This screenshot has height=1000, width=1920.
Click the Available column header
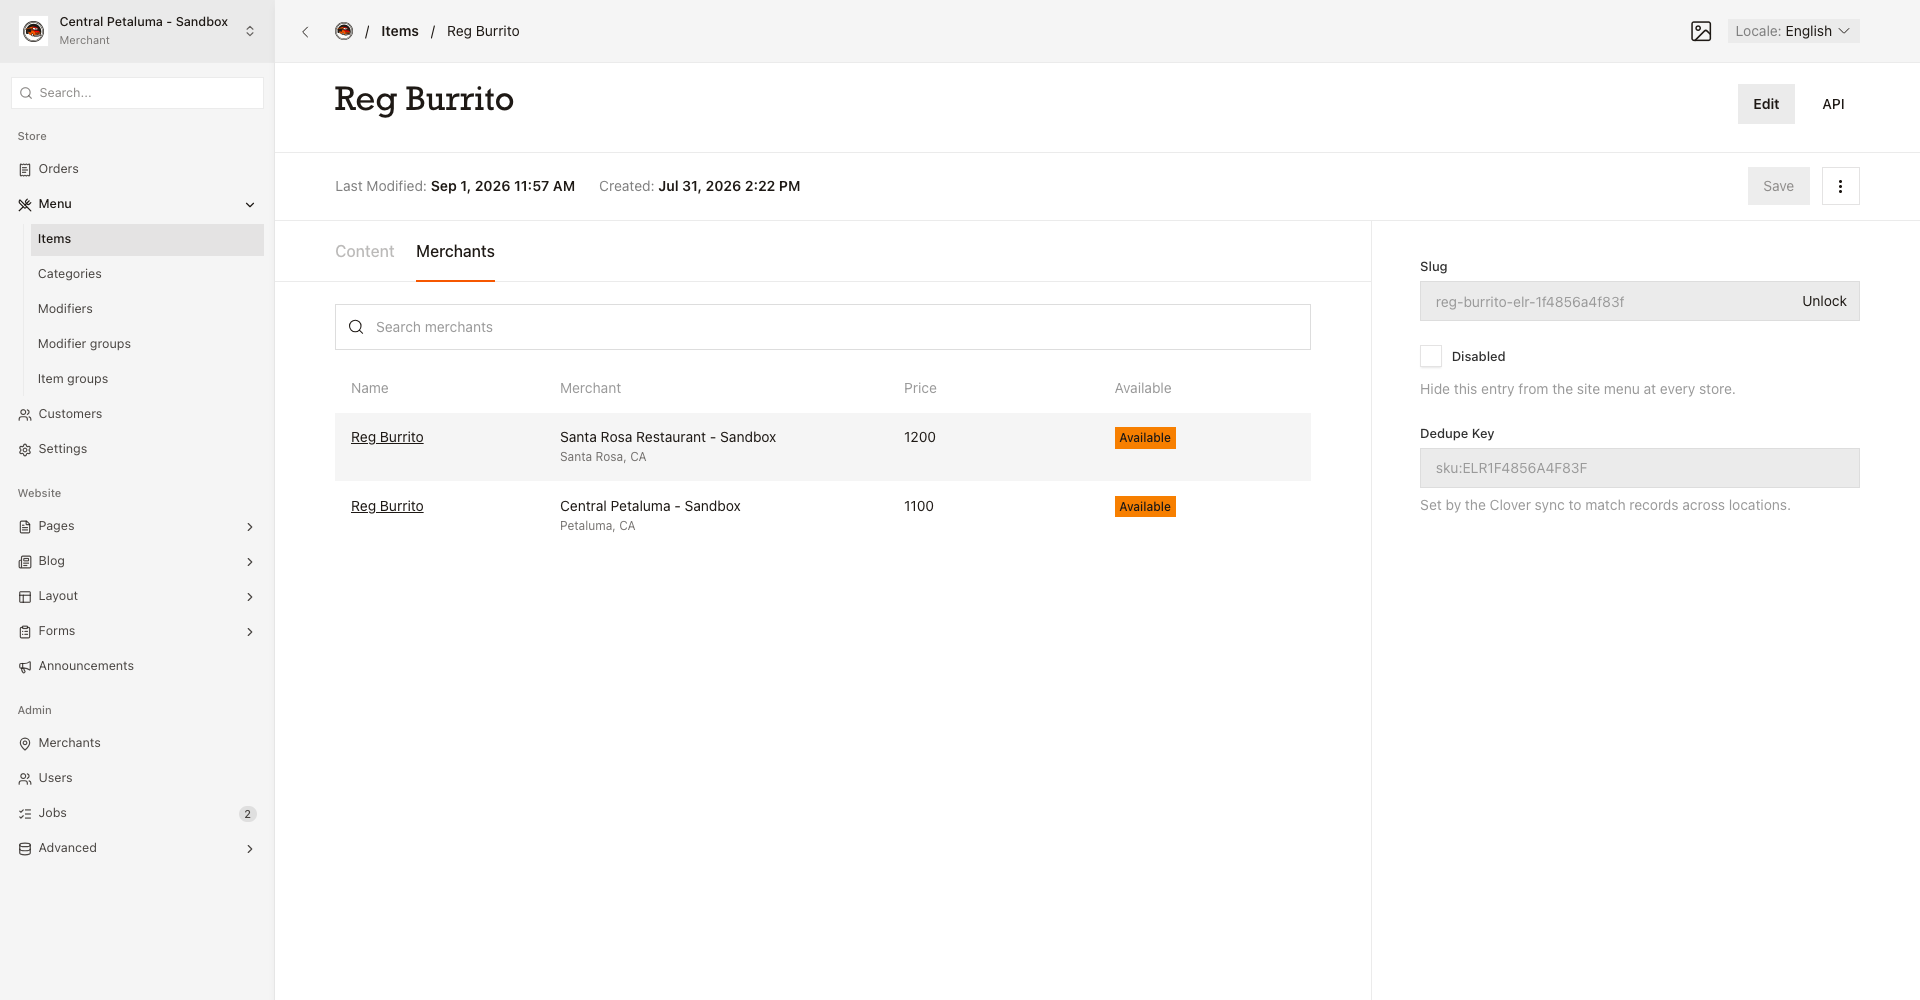(1143, 388)
